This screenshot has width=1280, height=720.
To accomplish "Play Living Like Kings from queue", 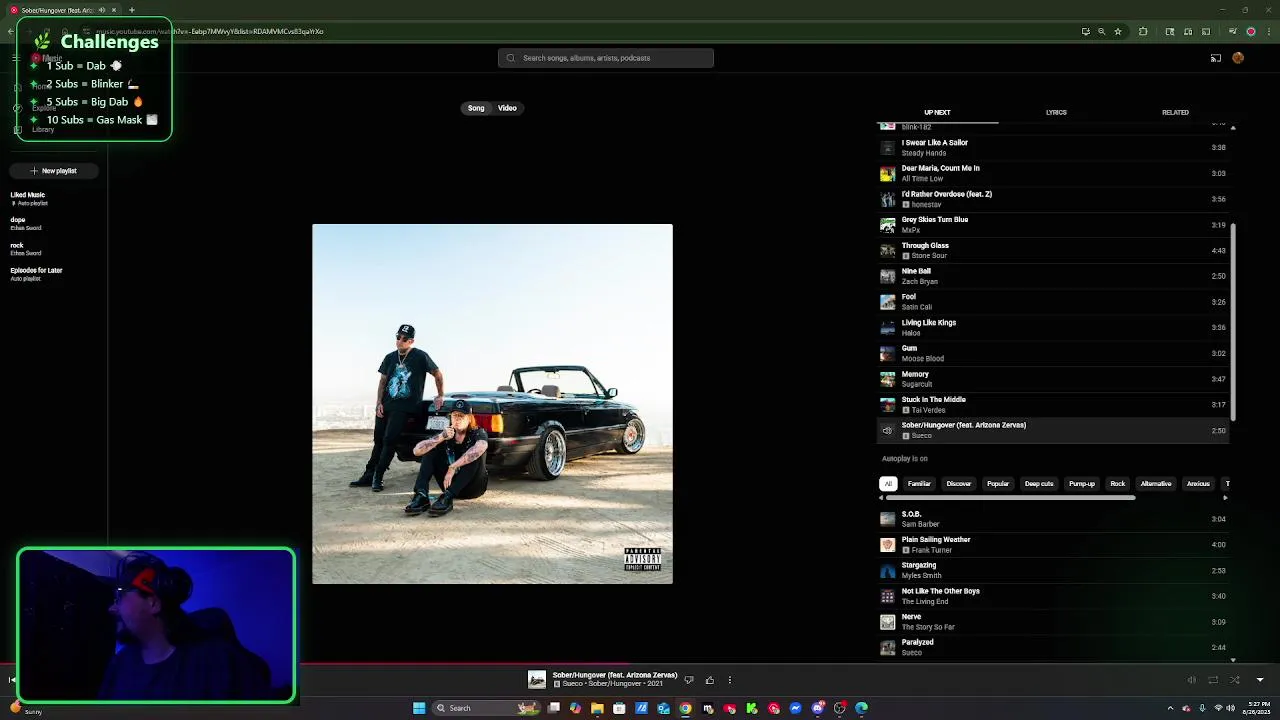I will pyautogui.click(x=1053, y=328).
